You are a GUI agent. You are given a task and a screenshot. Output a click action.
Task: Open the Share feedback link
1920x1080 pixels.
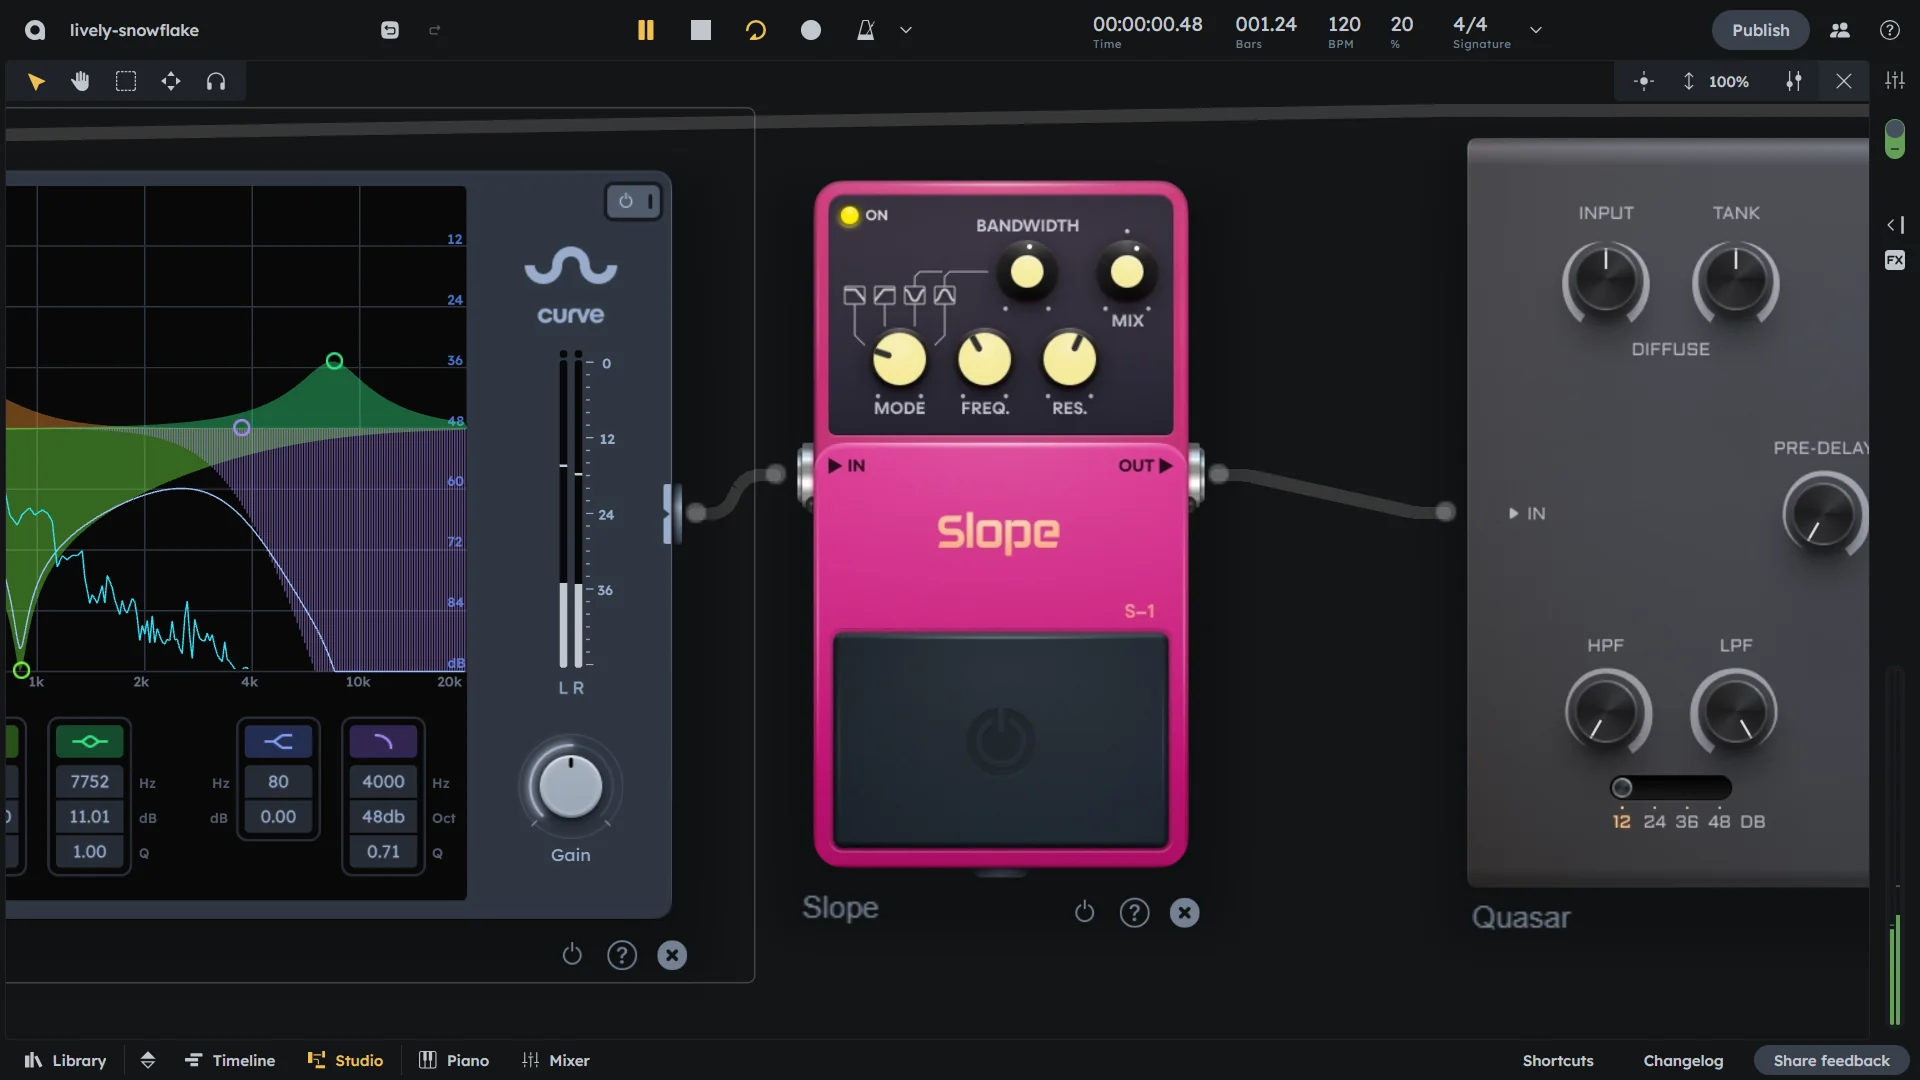(x=1831, y=1060)
